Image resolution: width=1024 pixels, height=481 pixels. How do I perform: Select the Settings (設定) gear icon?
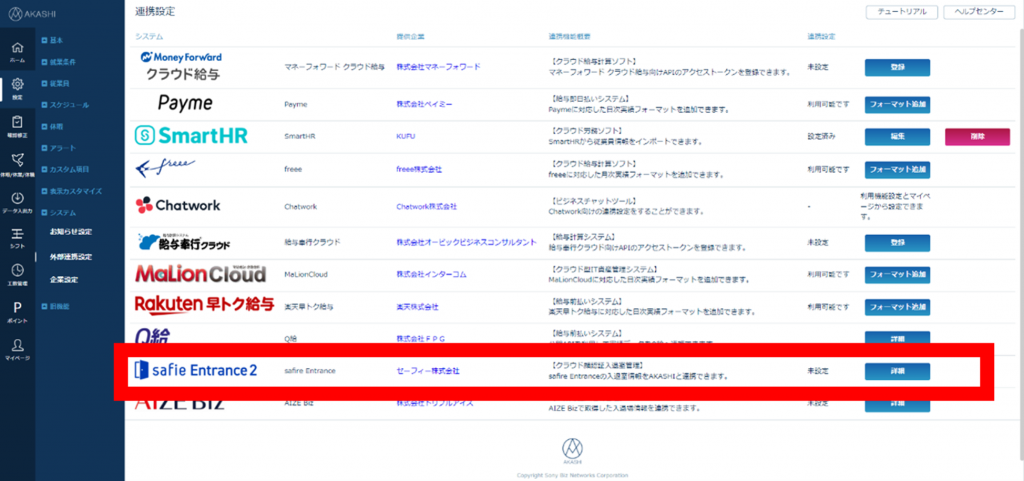pos(18,89)
